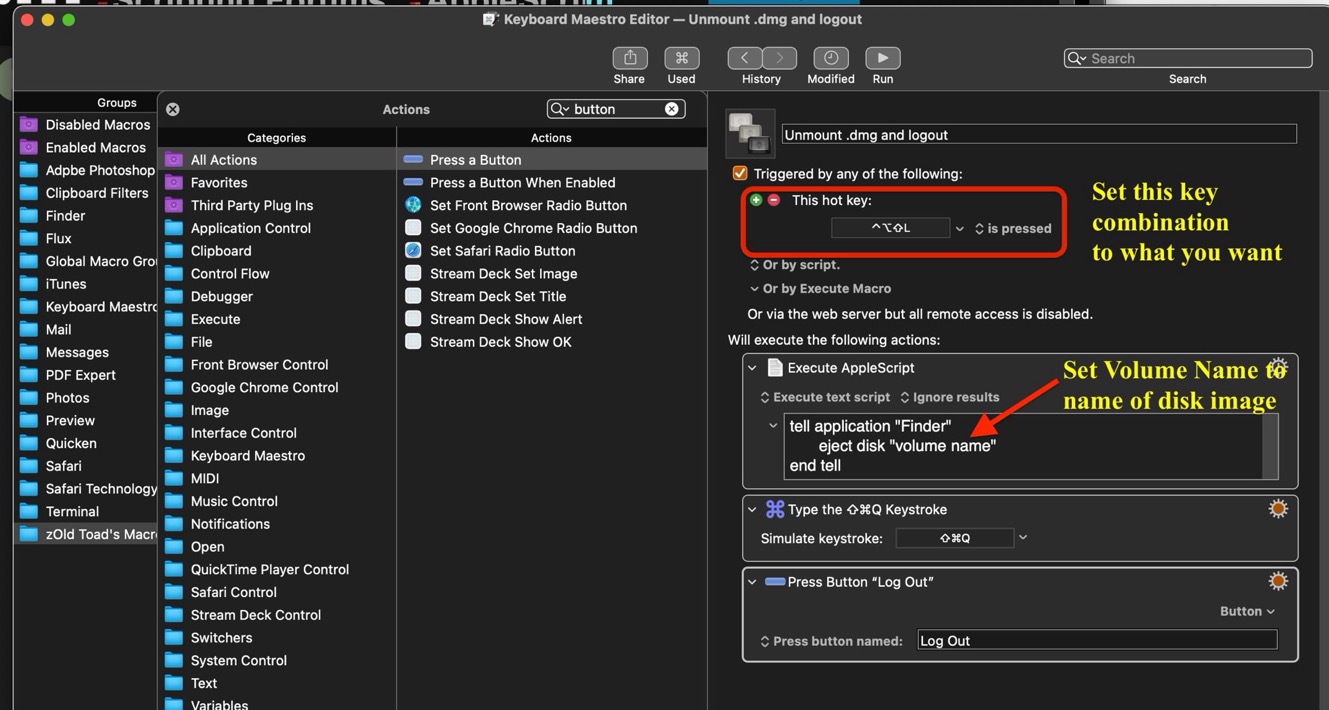This screenshot has height=710, width=1329.
Task: Change 'Ignore results' option
Action: (x=950, y=397)
